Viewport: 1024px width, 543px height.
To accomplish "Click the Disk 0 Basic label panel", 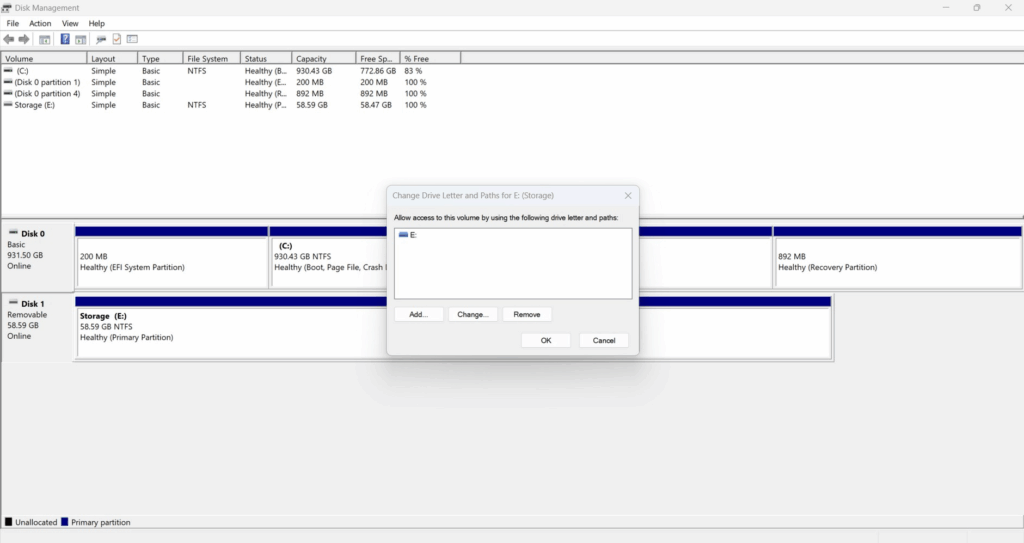I will [37, 257].
